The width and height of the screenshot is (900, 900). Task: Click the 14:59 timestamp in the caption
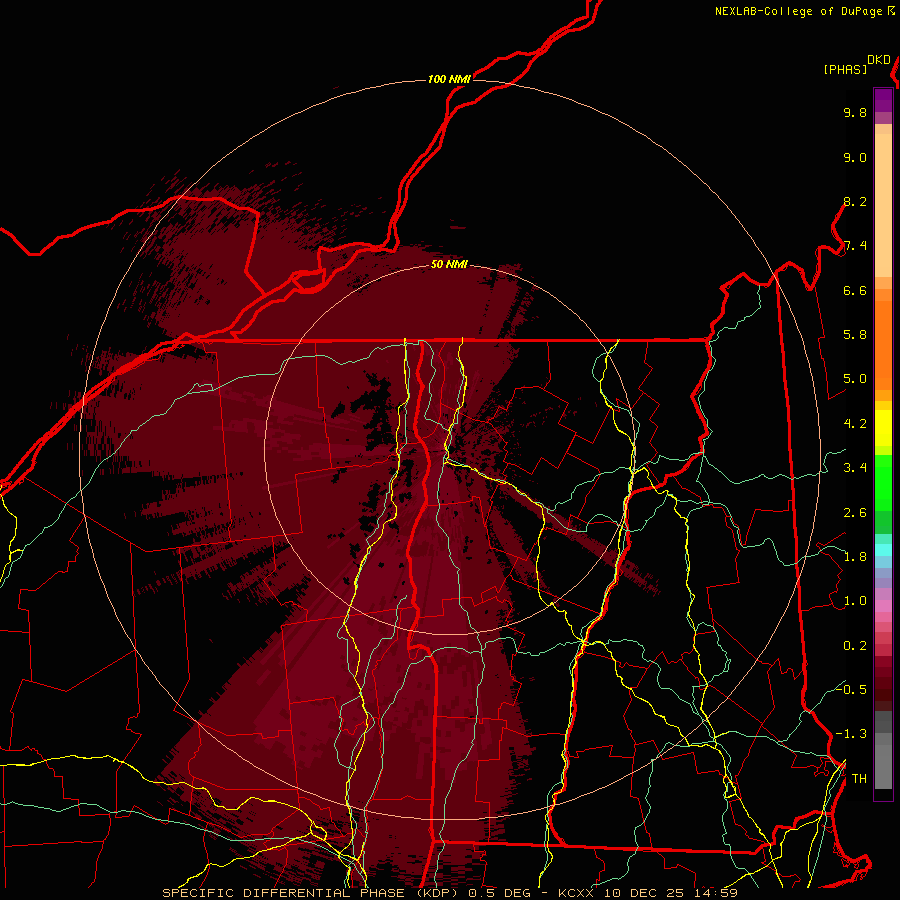click(715, 893)
